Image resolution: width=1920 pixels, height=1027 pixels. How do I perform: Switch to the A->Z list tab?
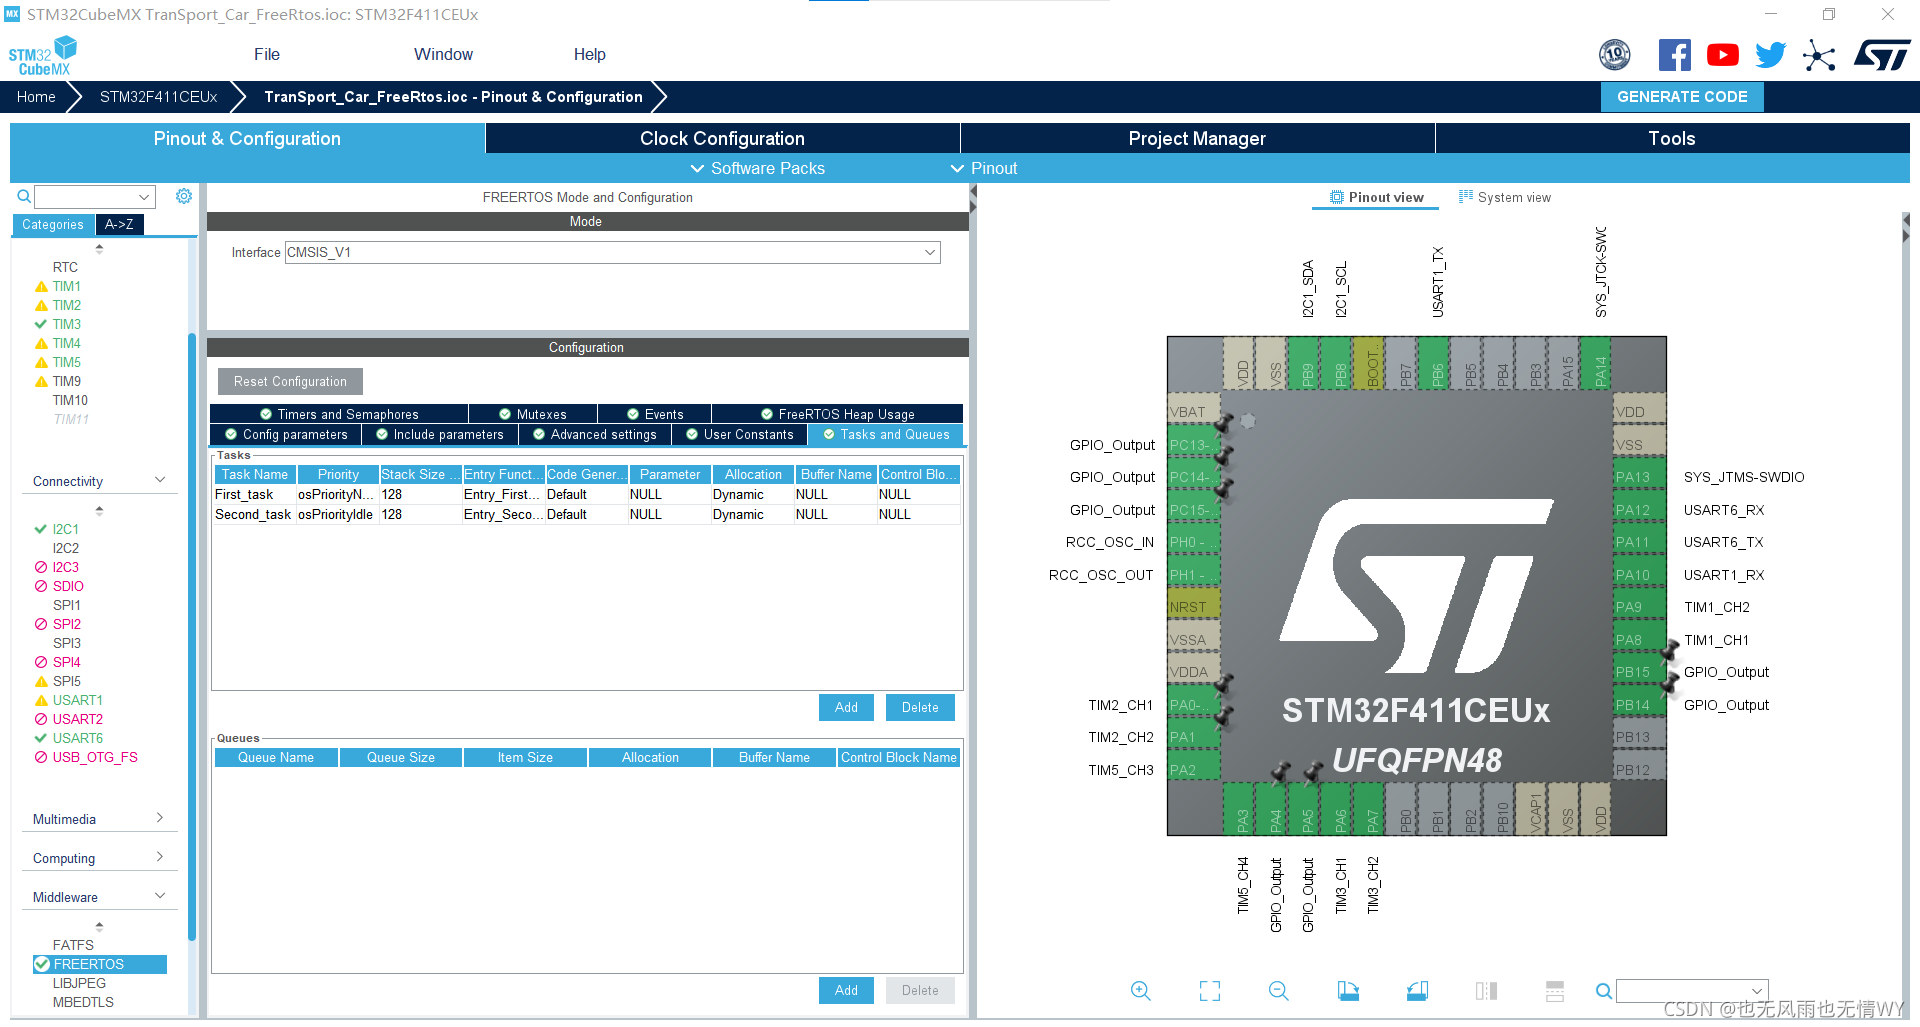pos(119,224)
